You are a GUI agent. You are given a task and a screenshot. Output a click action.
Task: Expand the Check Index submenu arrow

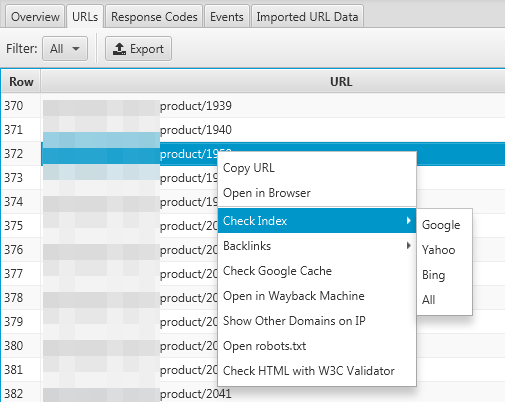(x=408, y=220)
